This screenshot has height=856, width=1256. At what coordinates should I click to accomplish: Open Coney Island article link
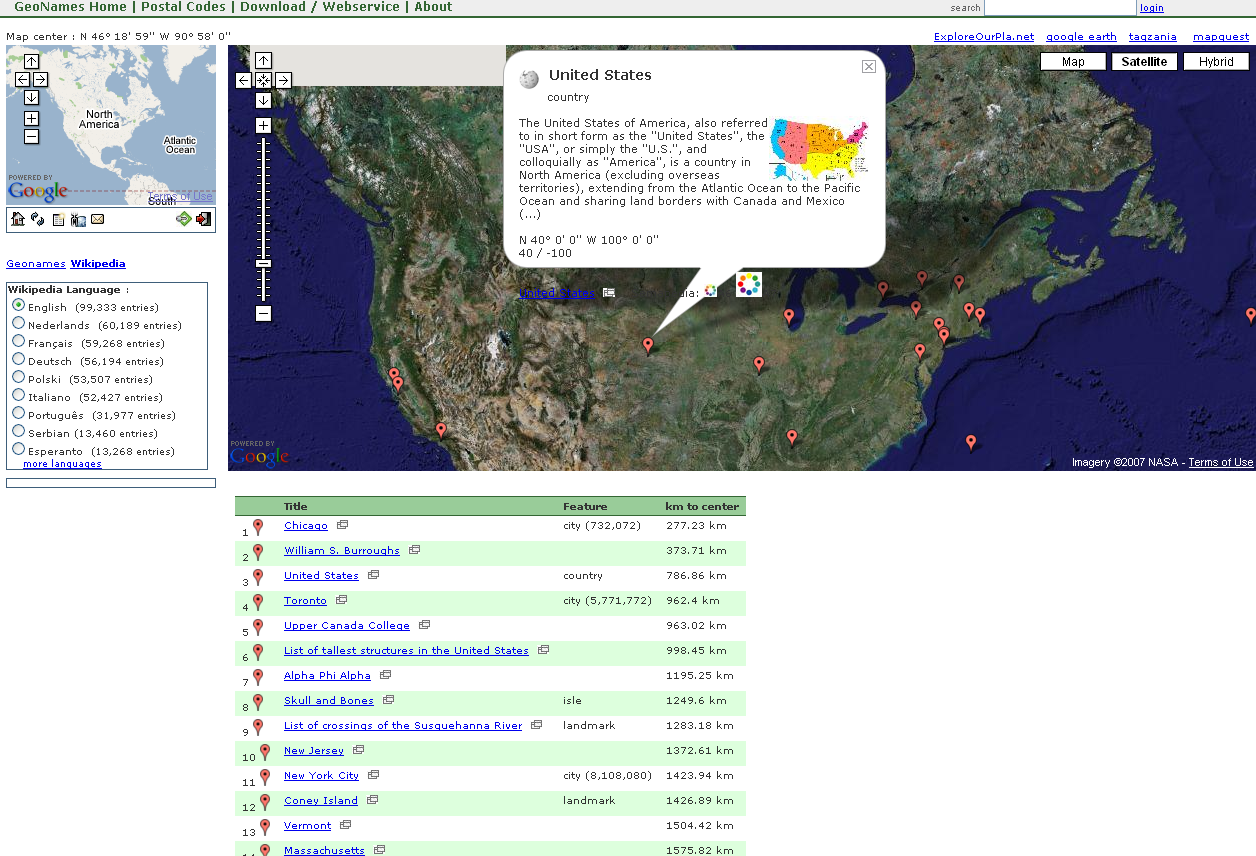321,801
